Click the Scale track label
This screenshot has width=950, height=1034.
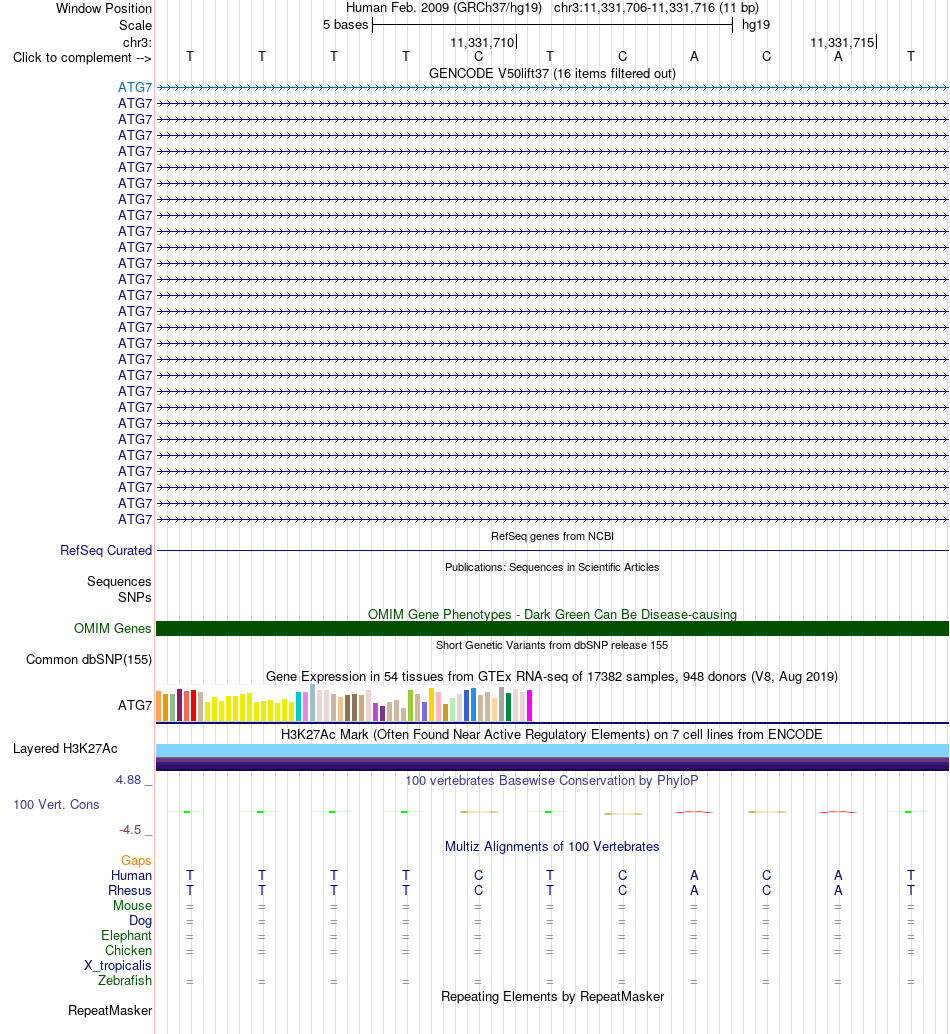(135, 25)
